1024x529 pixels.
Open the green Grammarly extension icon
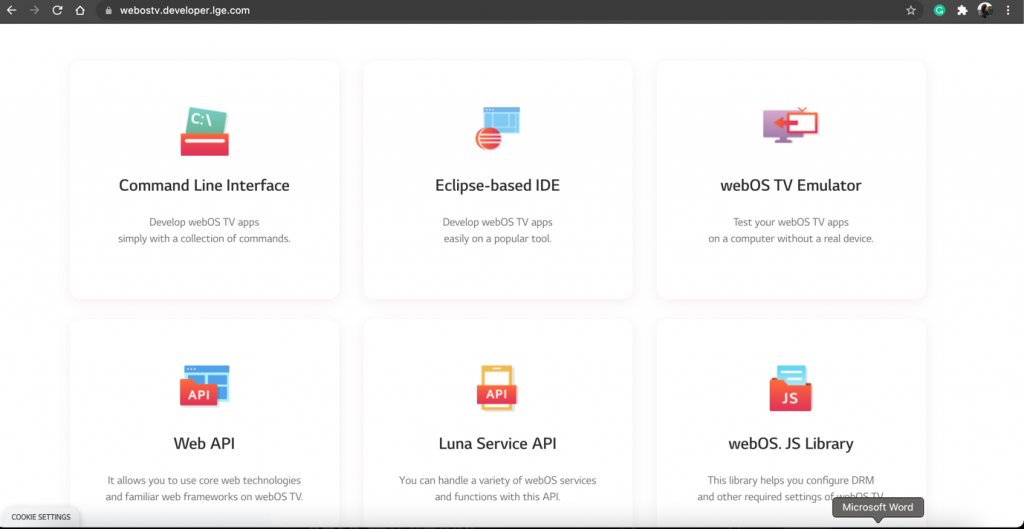[x=939, y=10]
